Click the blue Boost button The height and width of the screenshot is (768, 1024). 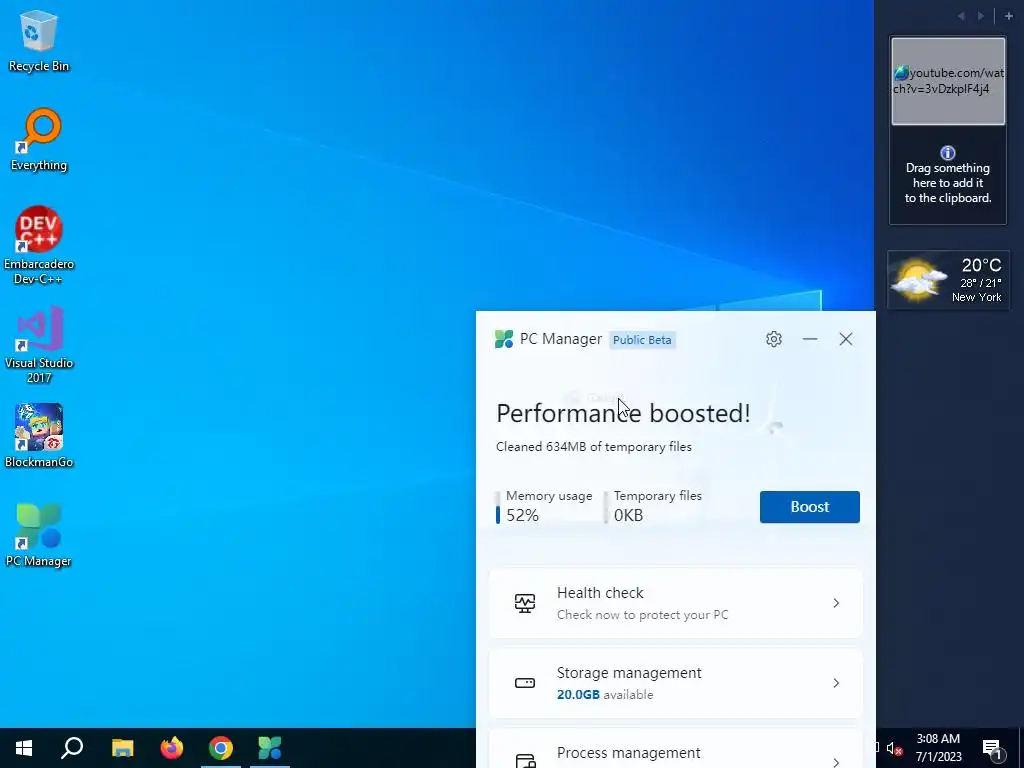810,507
